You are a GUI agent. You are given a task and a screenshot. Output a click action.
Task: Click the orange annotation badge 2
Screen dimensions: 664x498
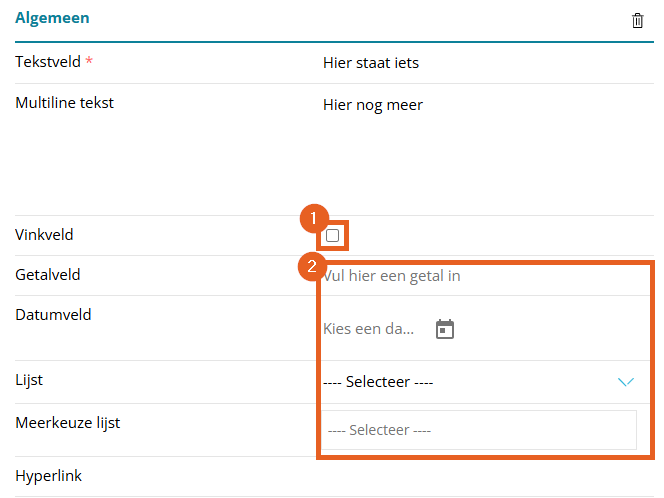314,266
